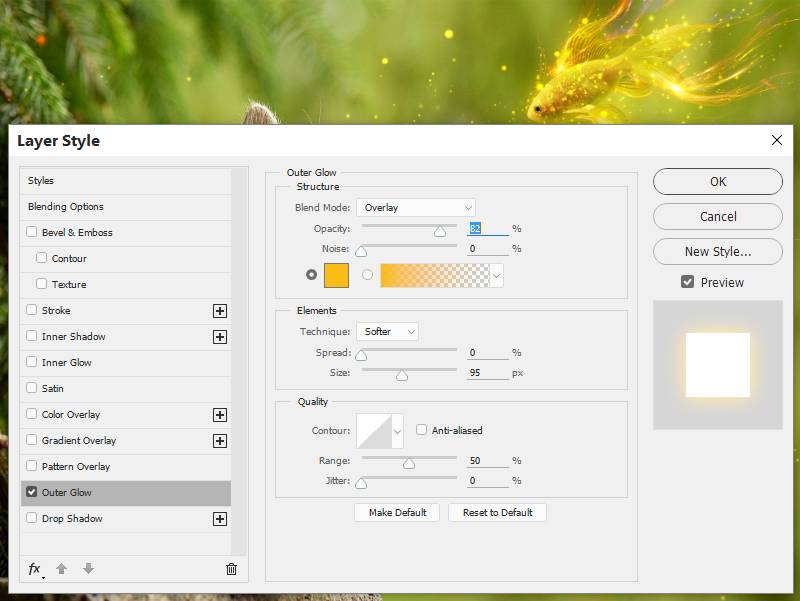The height and width of the screenshot is (601, 800).
Task: Click the move effect down arrow
Action: coord(88,569)
